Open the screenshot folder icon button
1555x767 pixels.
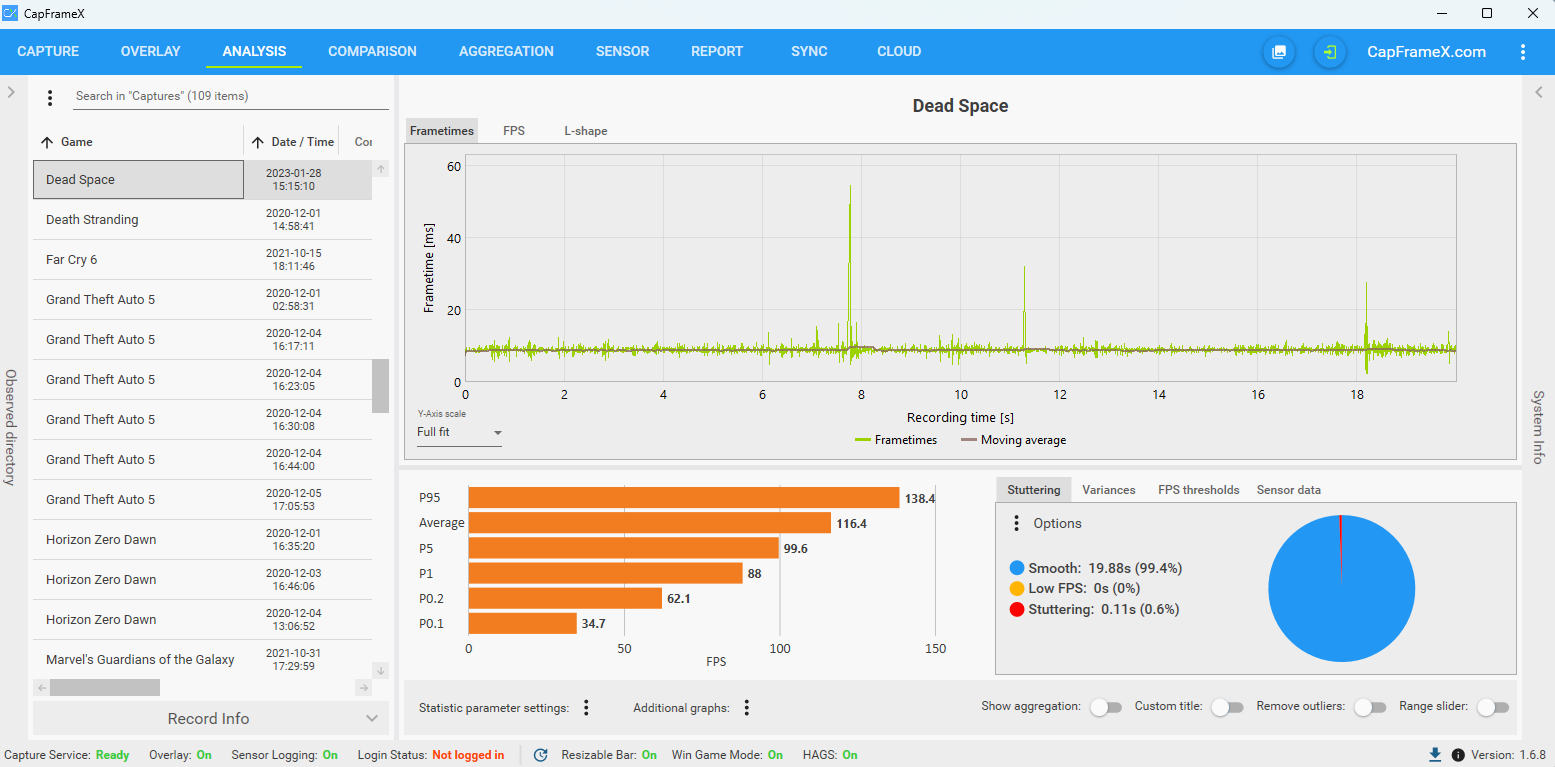[x=1278, y=52]
